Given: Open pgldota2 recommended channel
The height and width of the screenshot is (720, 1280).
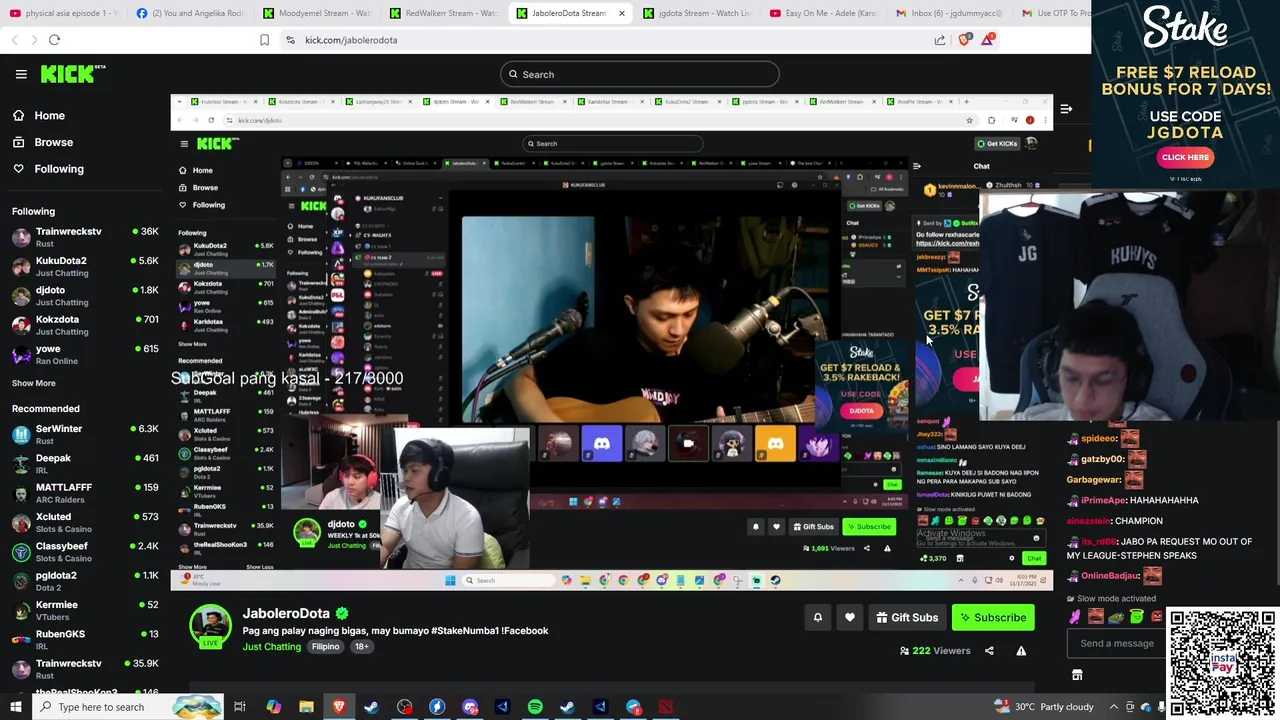Looking at the screenshot, I should [85, 581].
